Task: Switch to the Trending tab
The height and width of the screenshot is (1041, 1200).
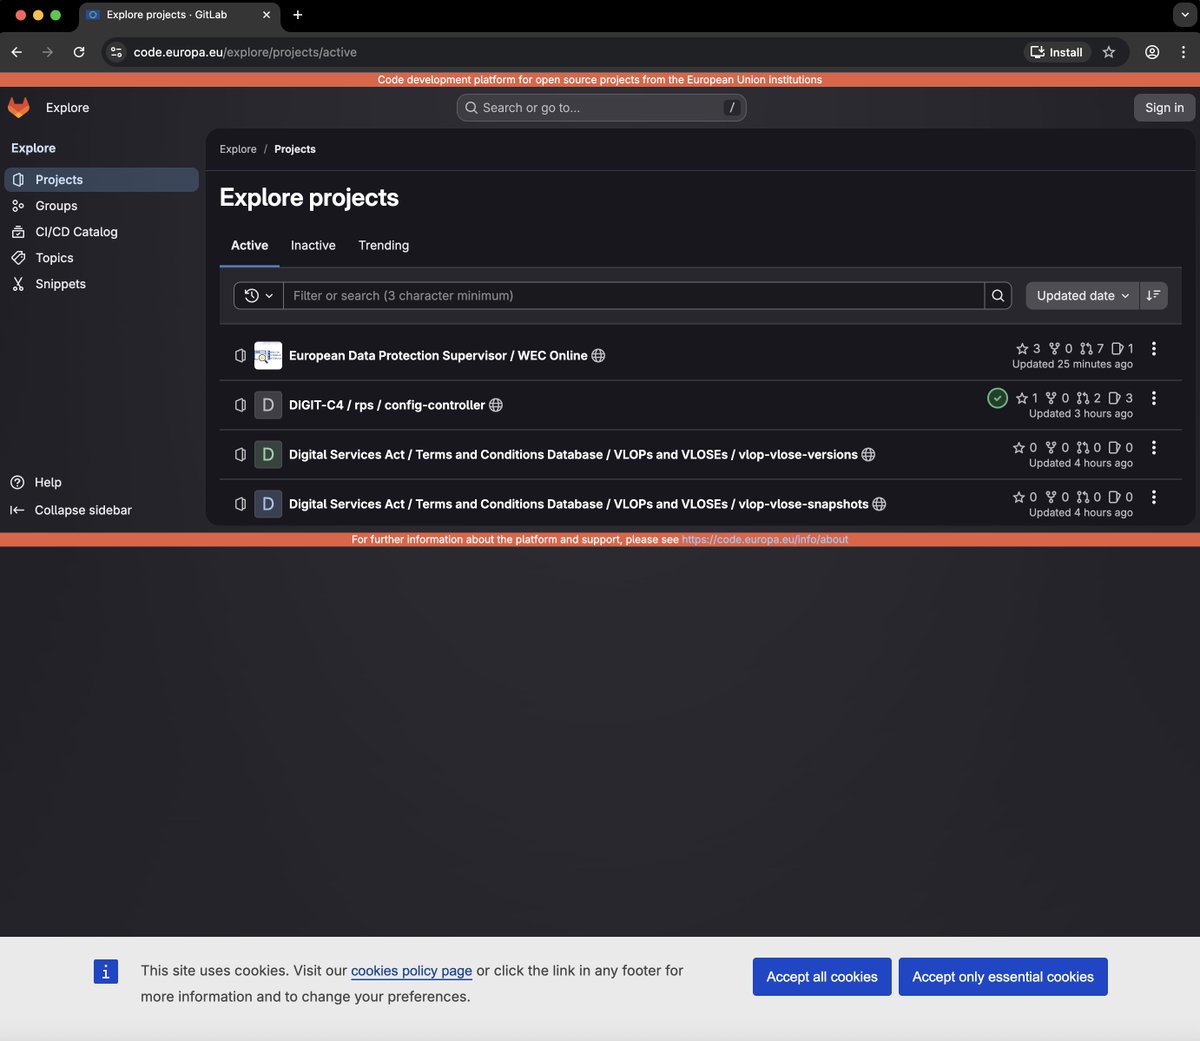Action: 384,245
